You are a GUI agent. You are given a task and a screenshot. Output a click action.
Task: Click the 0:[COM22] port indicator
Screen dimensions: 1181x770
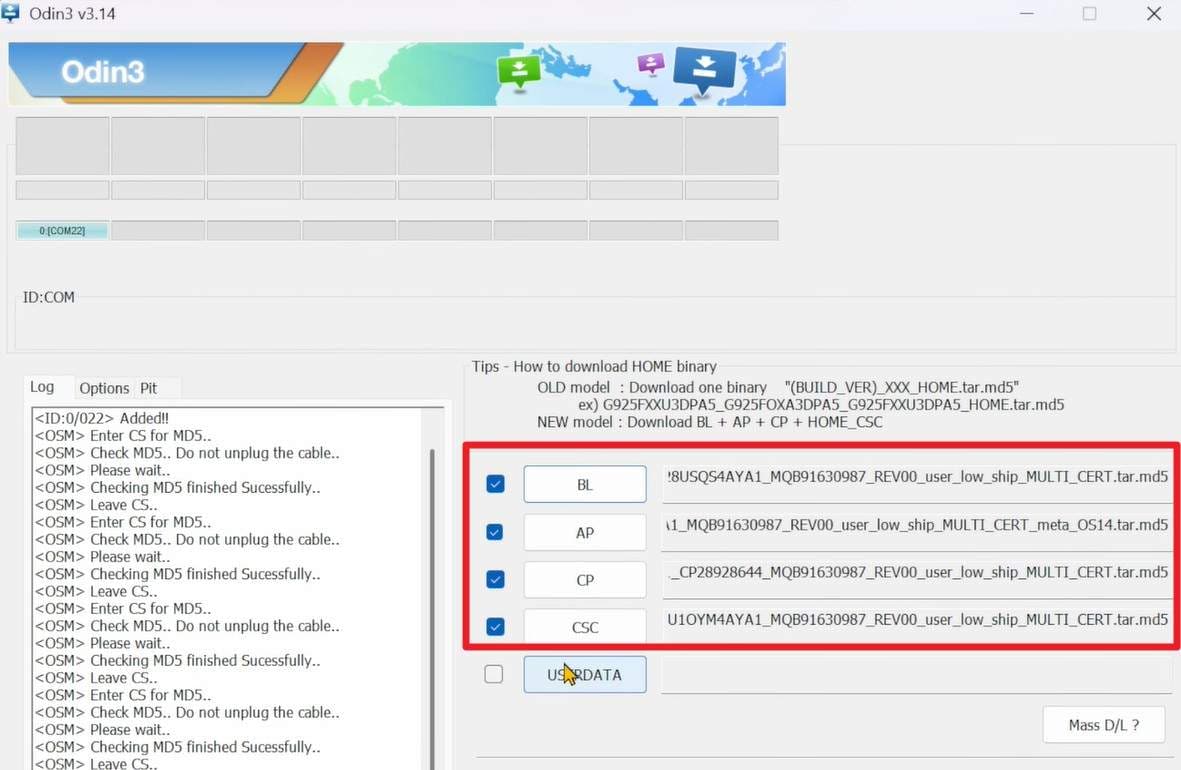(x=62, y=231)
